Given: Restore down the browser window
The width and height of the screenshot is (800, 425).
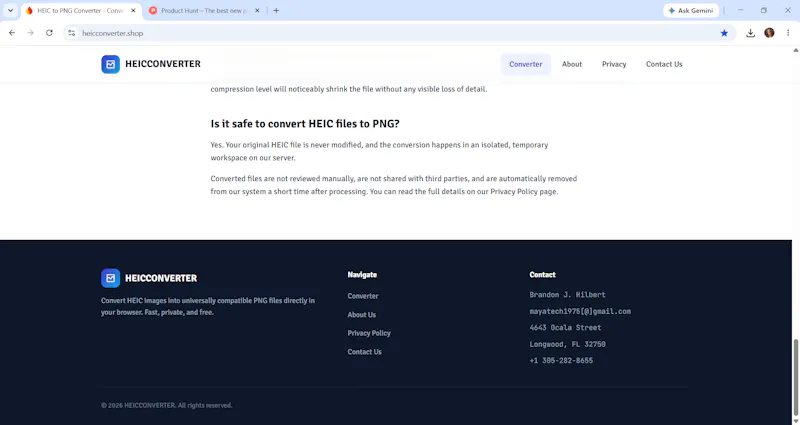Looking at the screenshot, I should (x=764, y=10).
